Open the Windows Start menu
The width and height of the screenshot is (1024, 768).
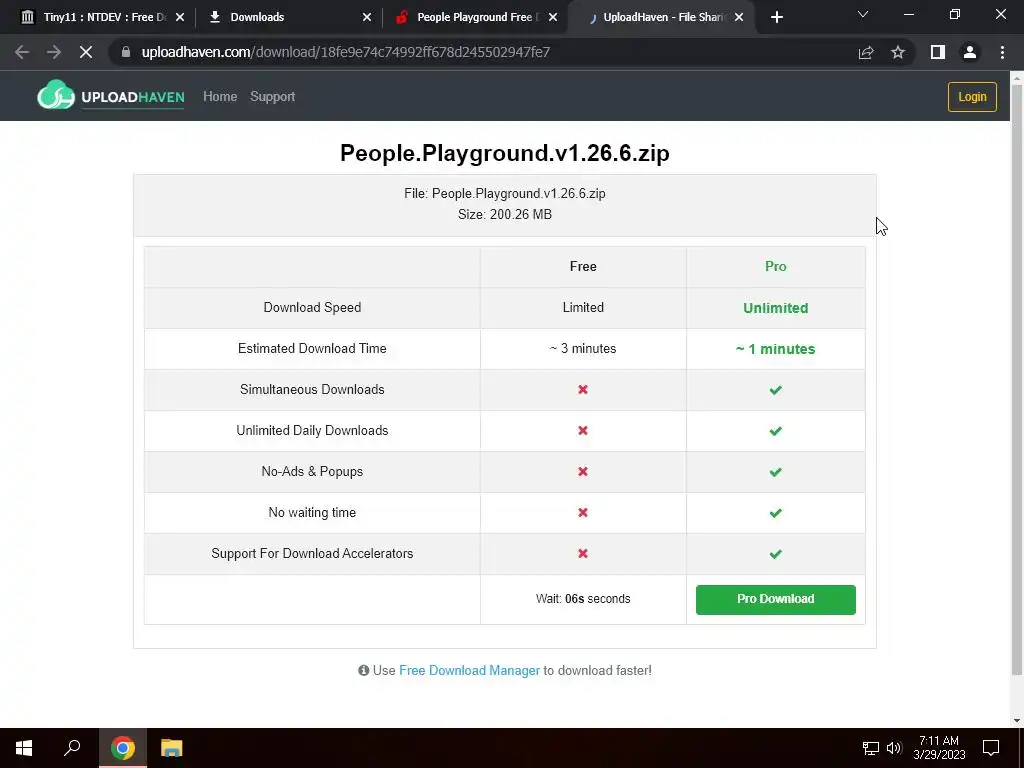24,748
